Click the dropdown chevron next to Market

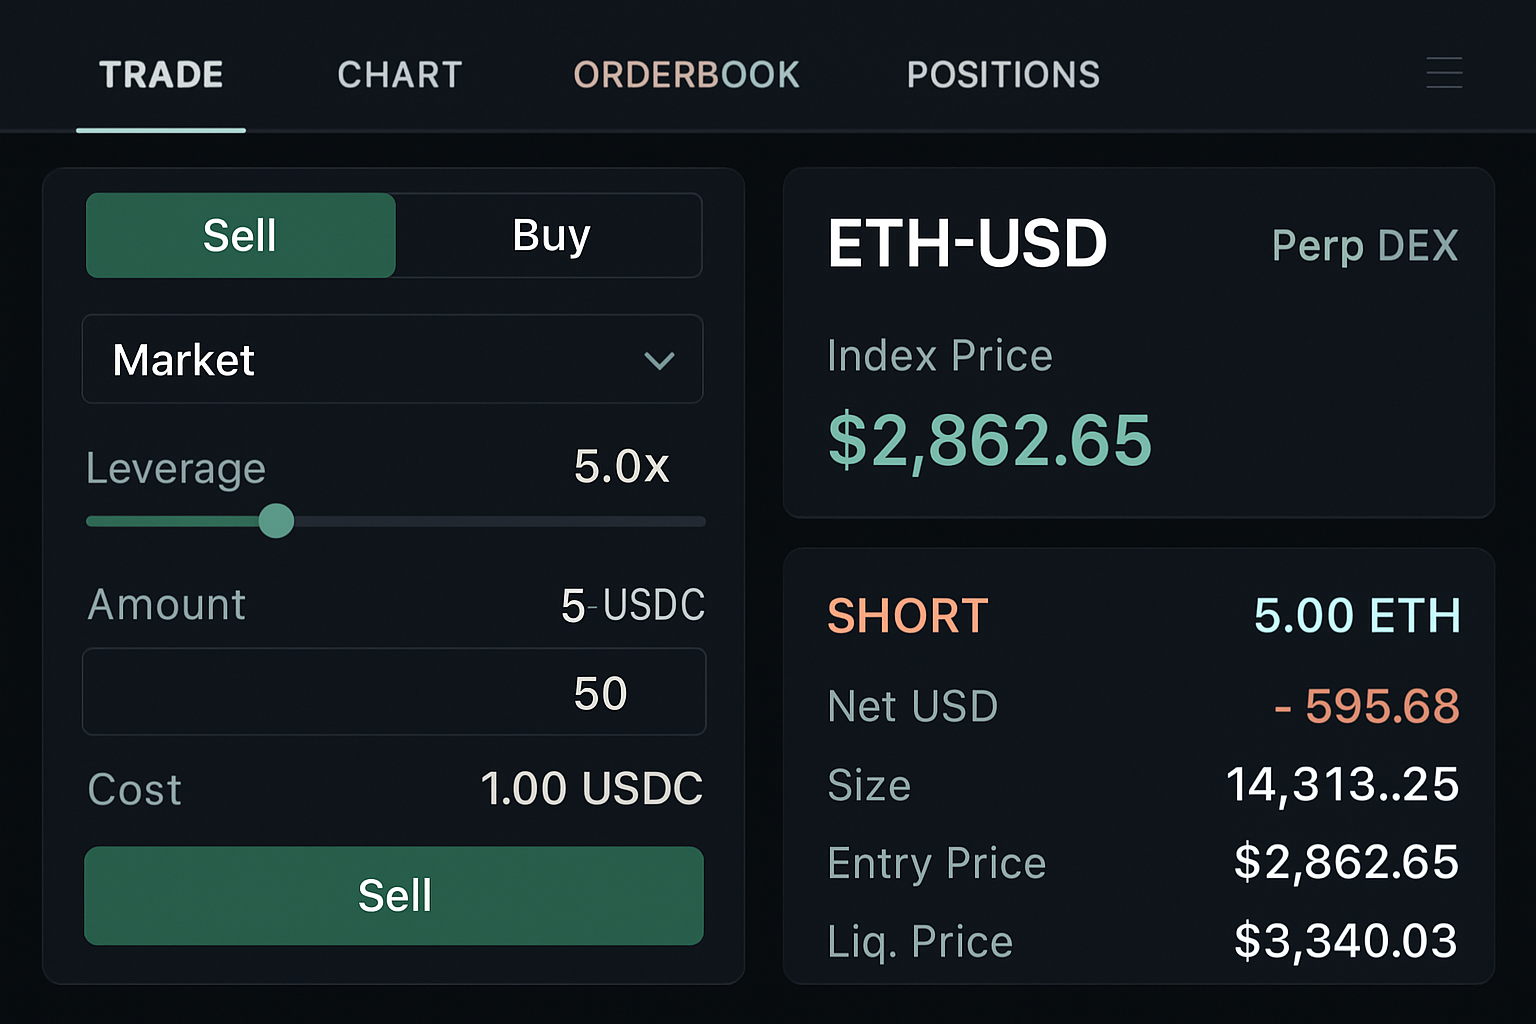[x=660, y=361]
